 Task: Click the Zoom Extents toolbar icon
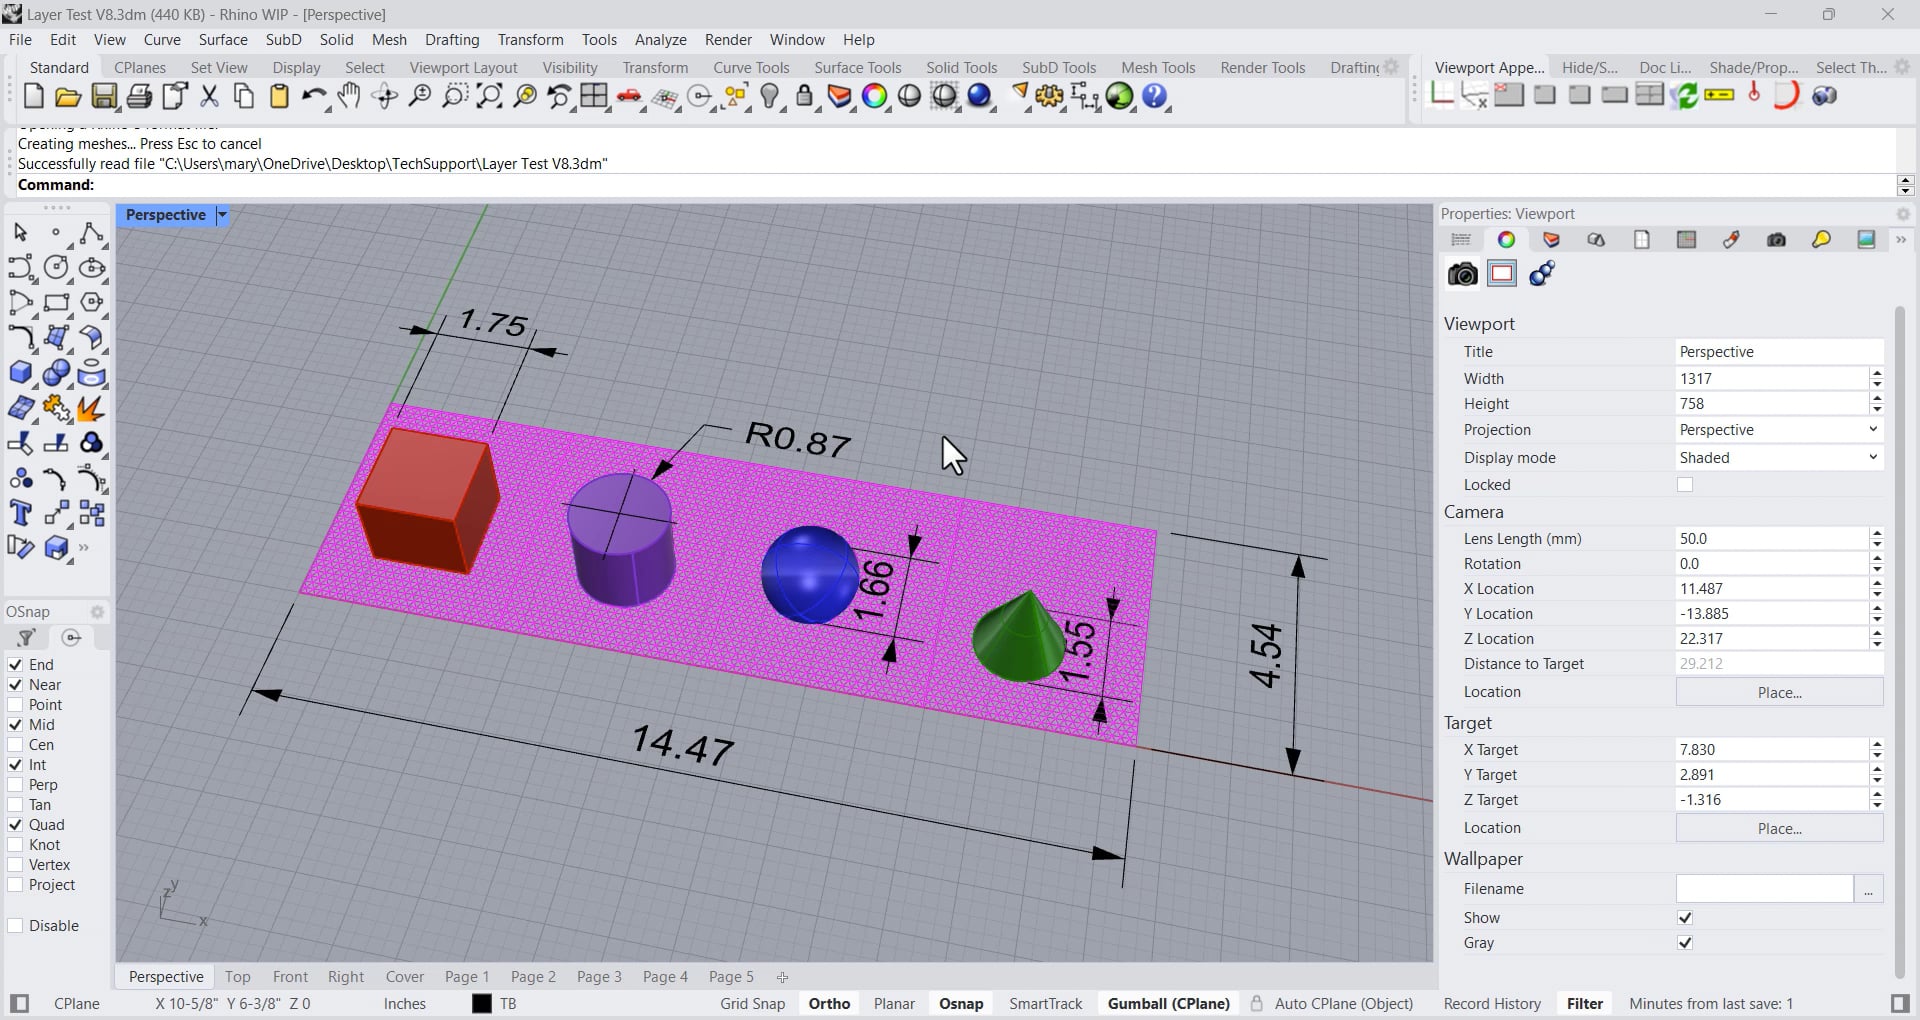pos(489,97)
